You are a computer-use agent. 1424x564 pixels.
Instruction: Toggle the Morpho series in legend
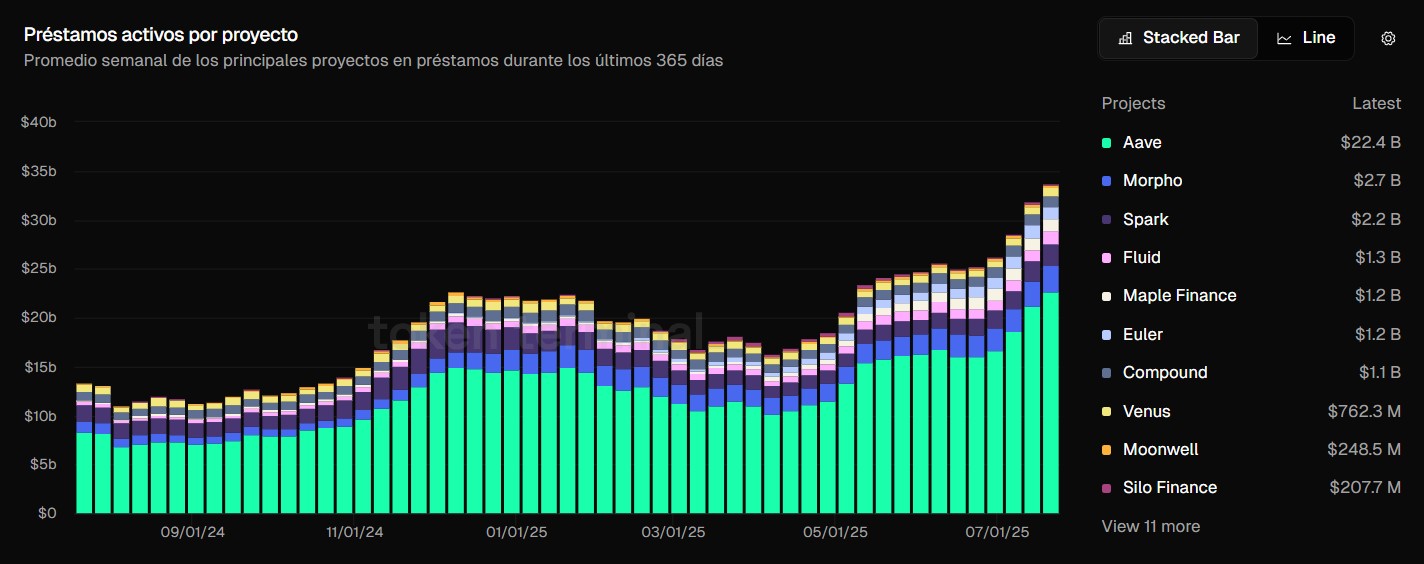coord(1251,181)
